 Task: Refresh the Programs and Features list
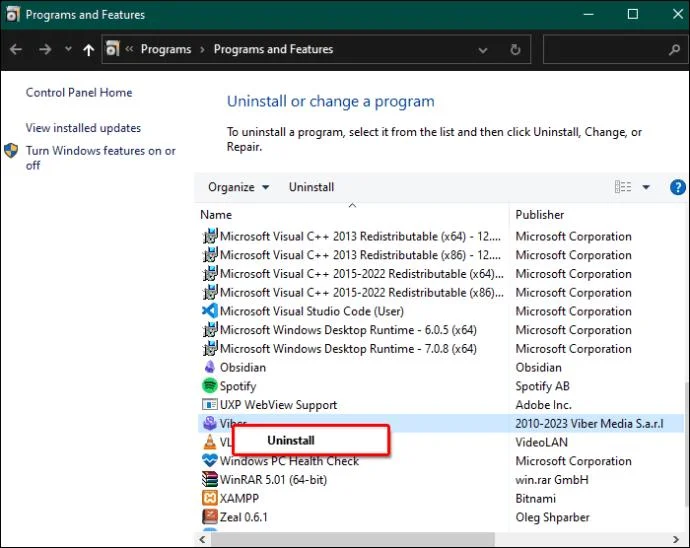pos(515,49)
